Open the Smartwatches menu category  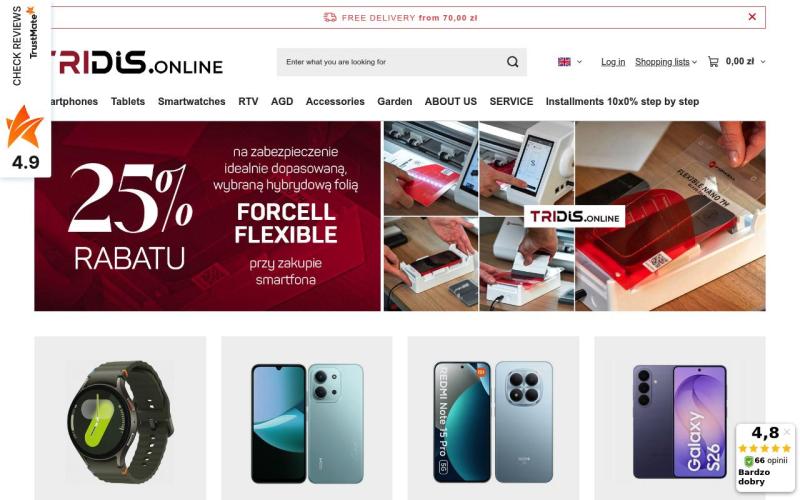(191, 102)
